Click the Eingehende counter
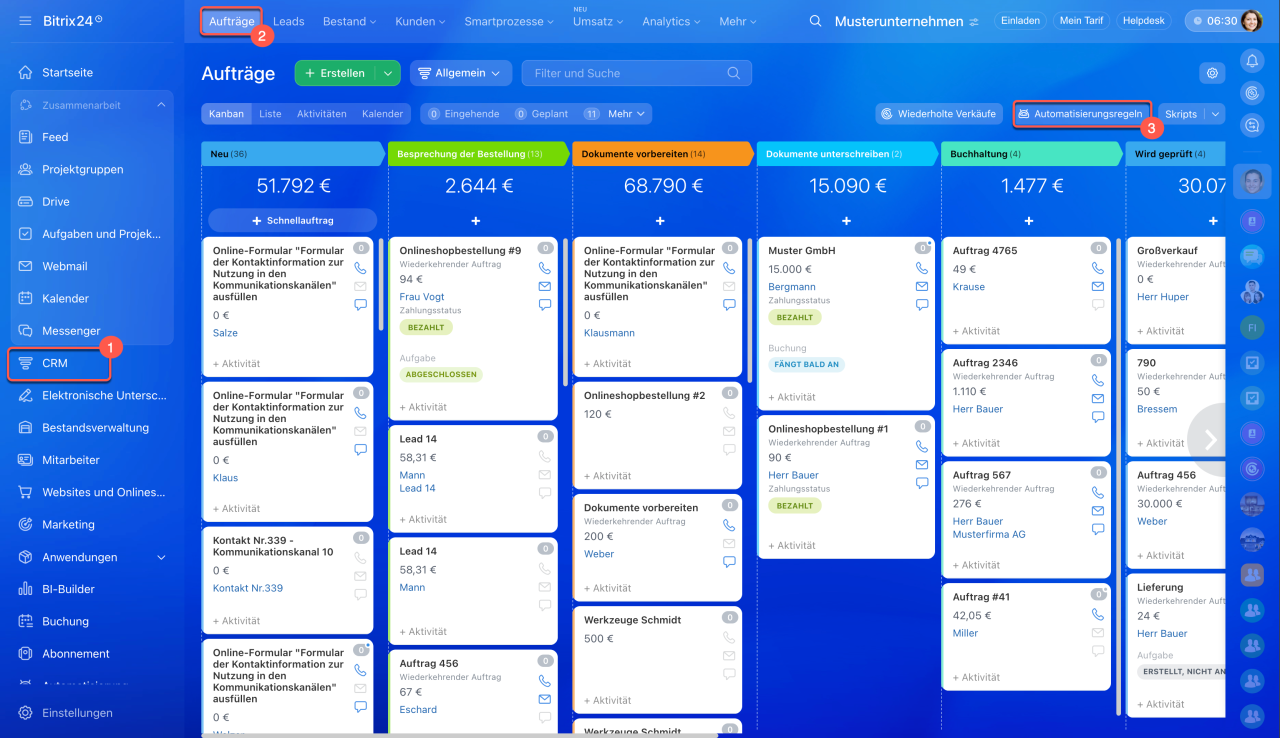This screenshot has width=1280, height=738. pyautogui.click(x=464, y=114)
